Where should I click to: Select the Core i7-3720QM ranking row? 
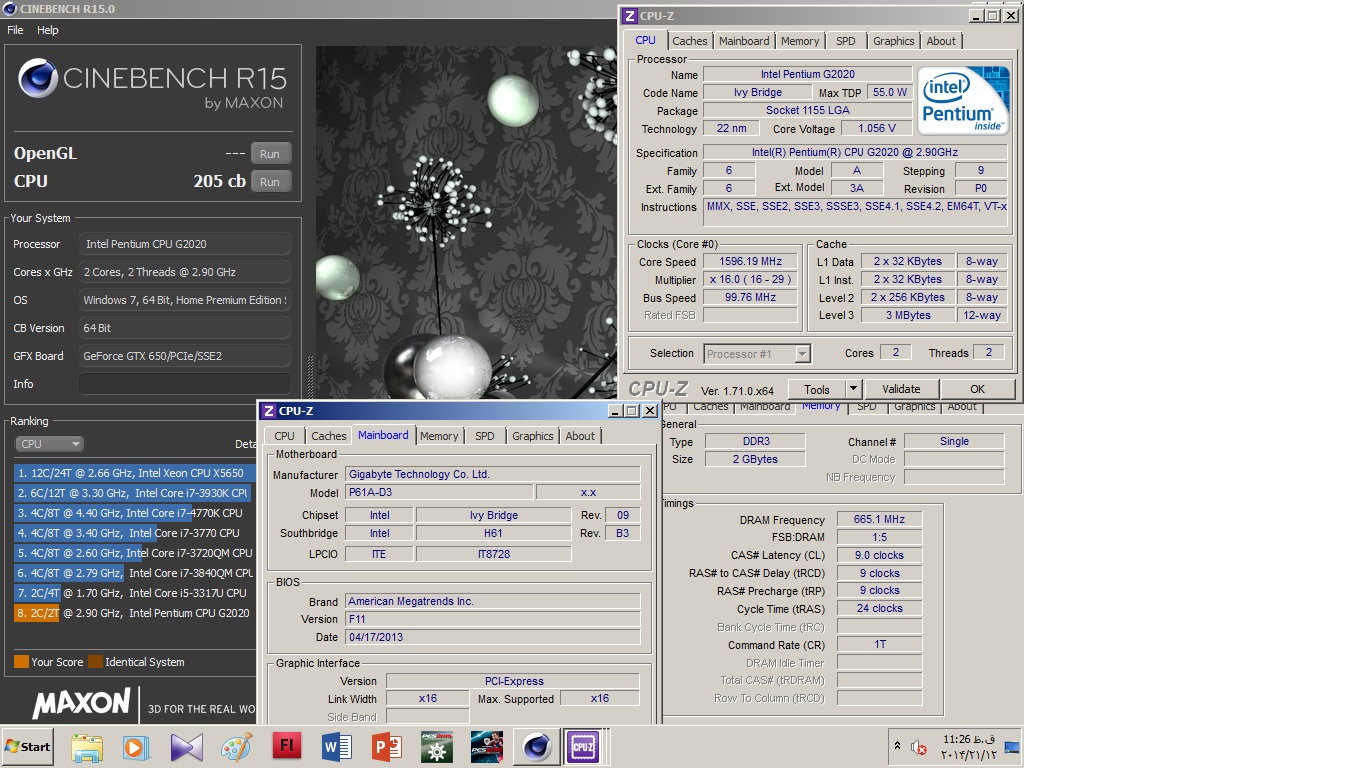point(134,553)
